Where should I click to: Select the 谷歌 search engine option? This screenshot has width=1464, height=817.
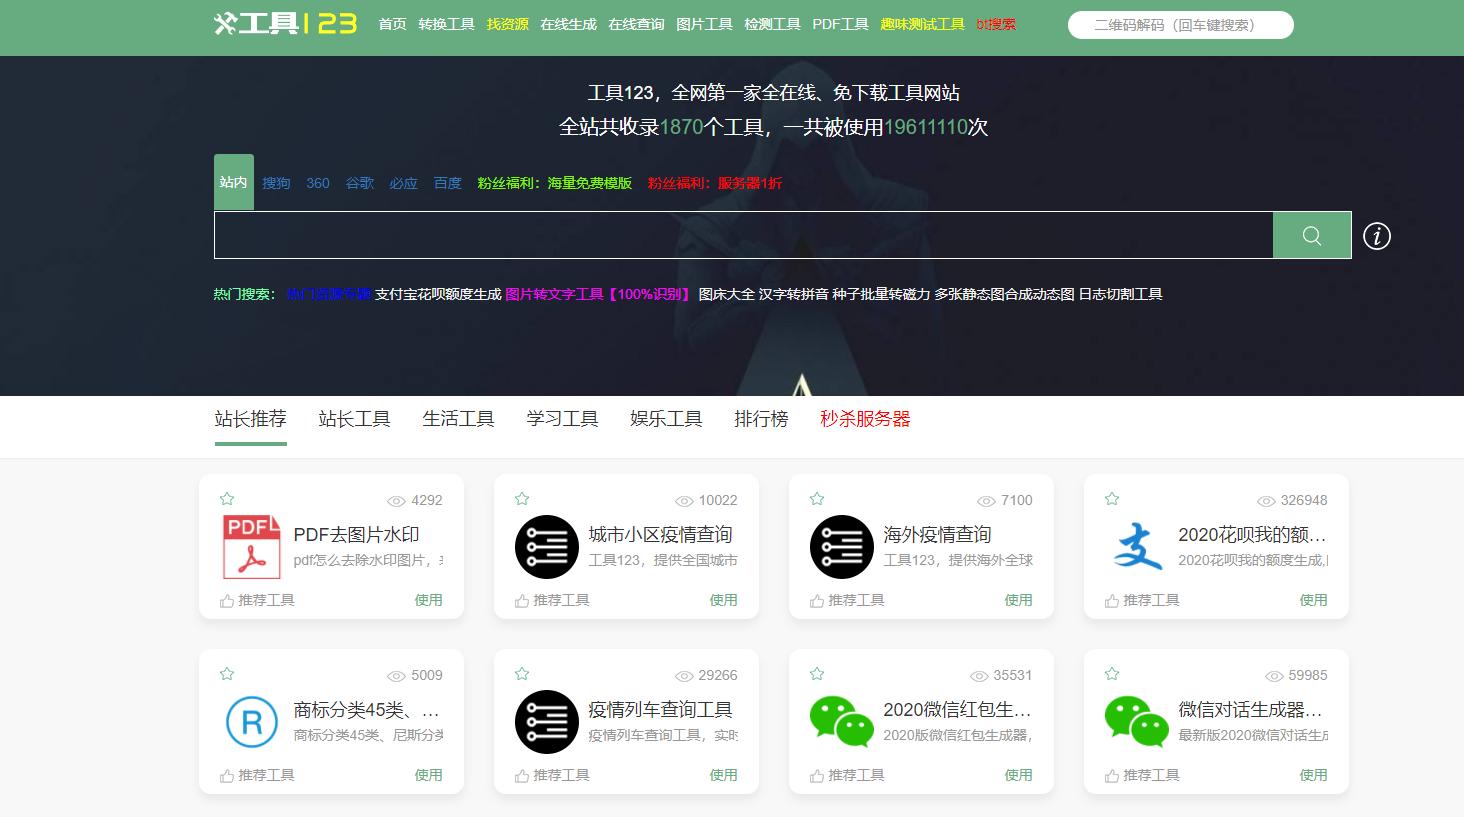[359, 183]
